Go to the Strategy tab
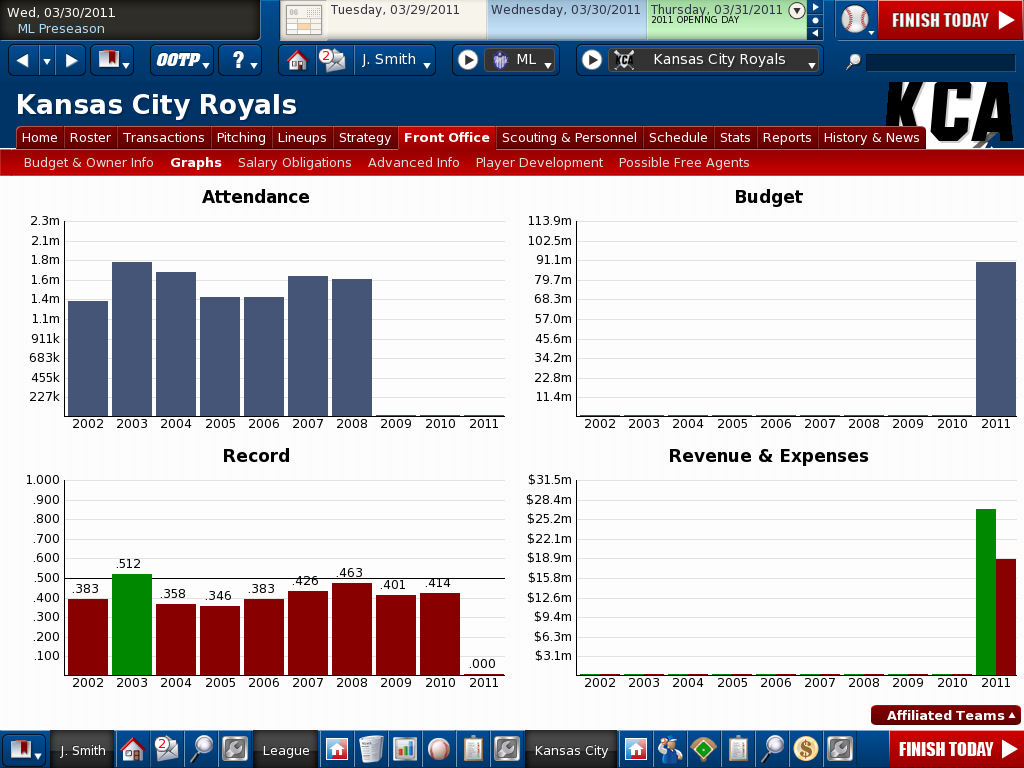 365,138
